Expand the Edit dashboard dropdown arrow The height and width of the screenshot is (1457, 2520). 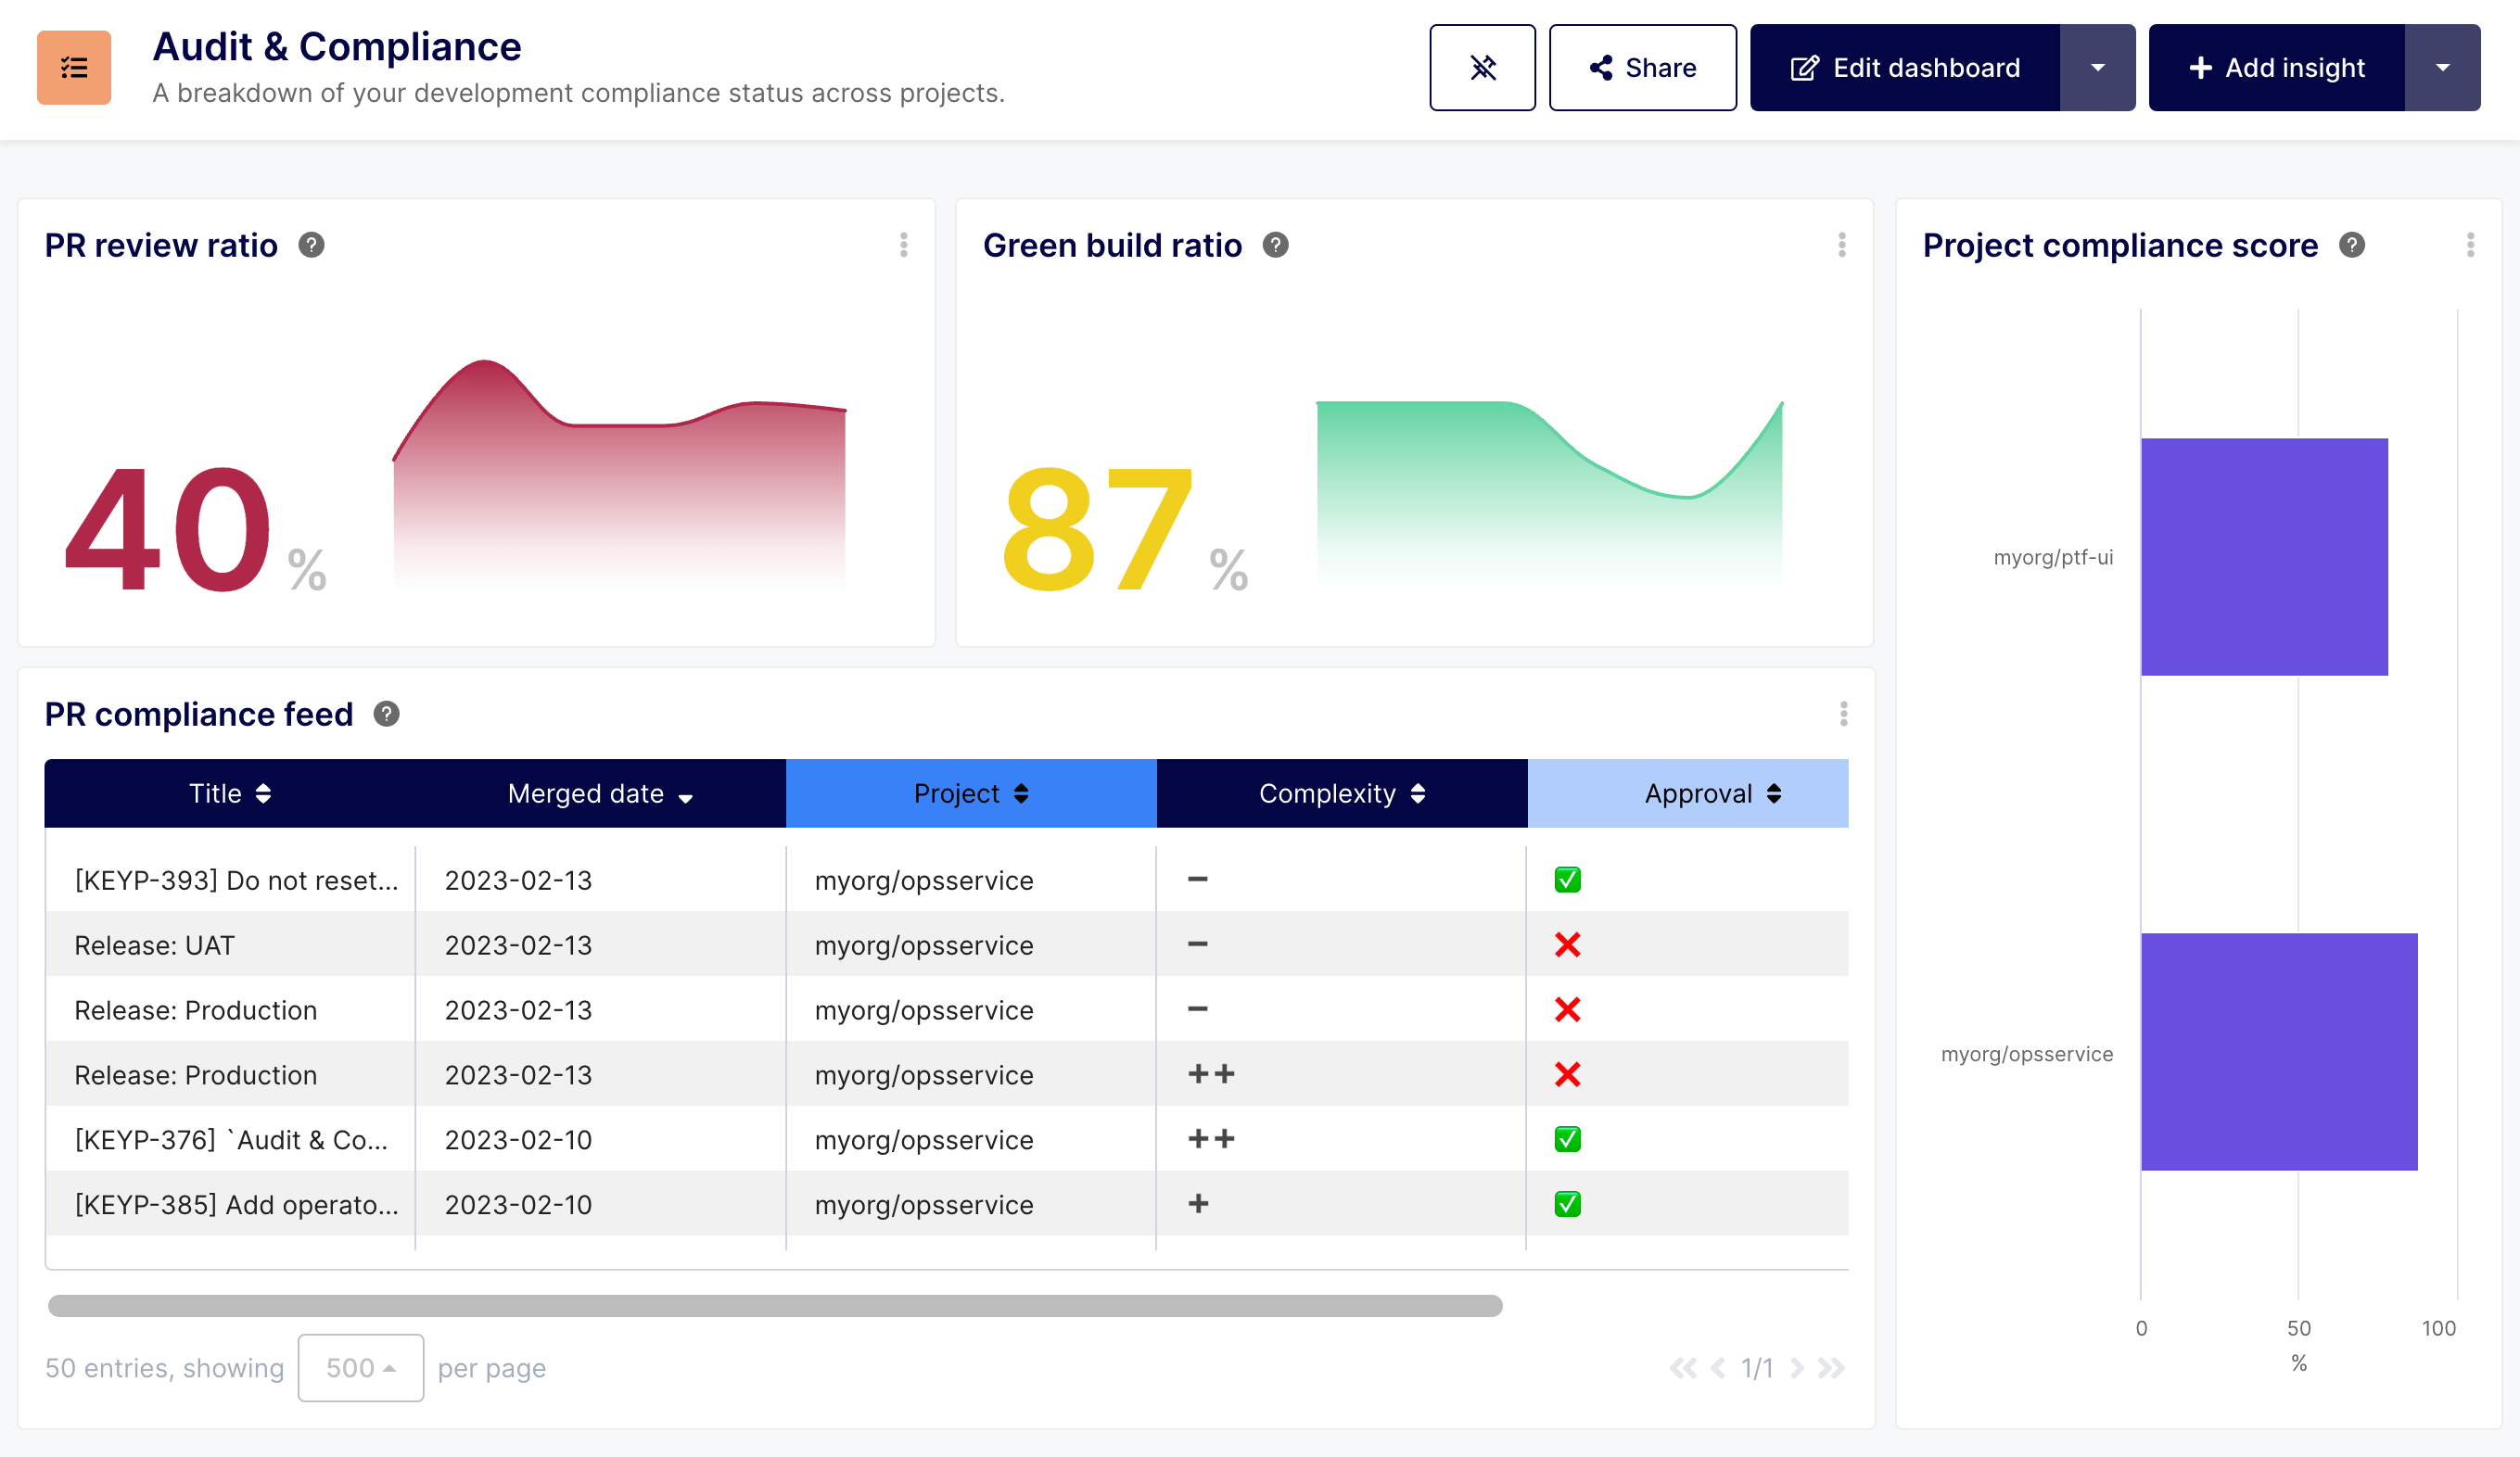coord(2097,68)
